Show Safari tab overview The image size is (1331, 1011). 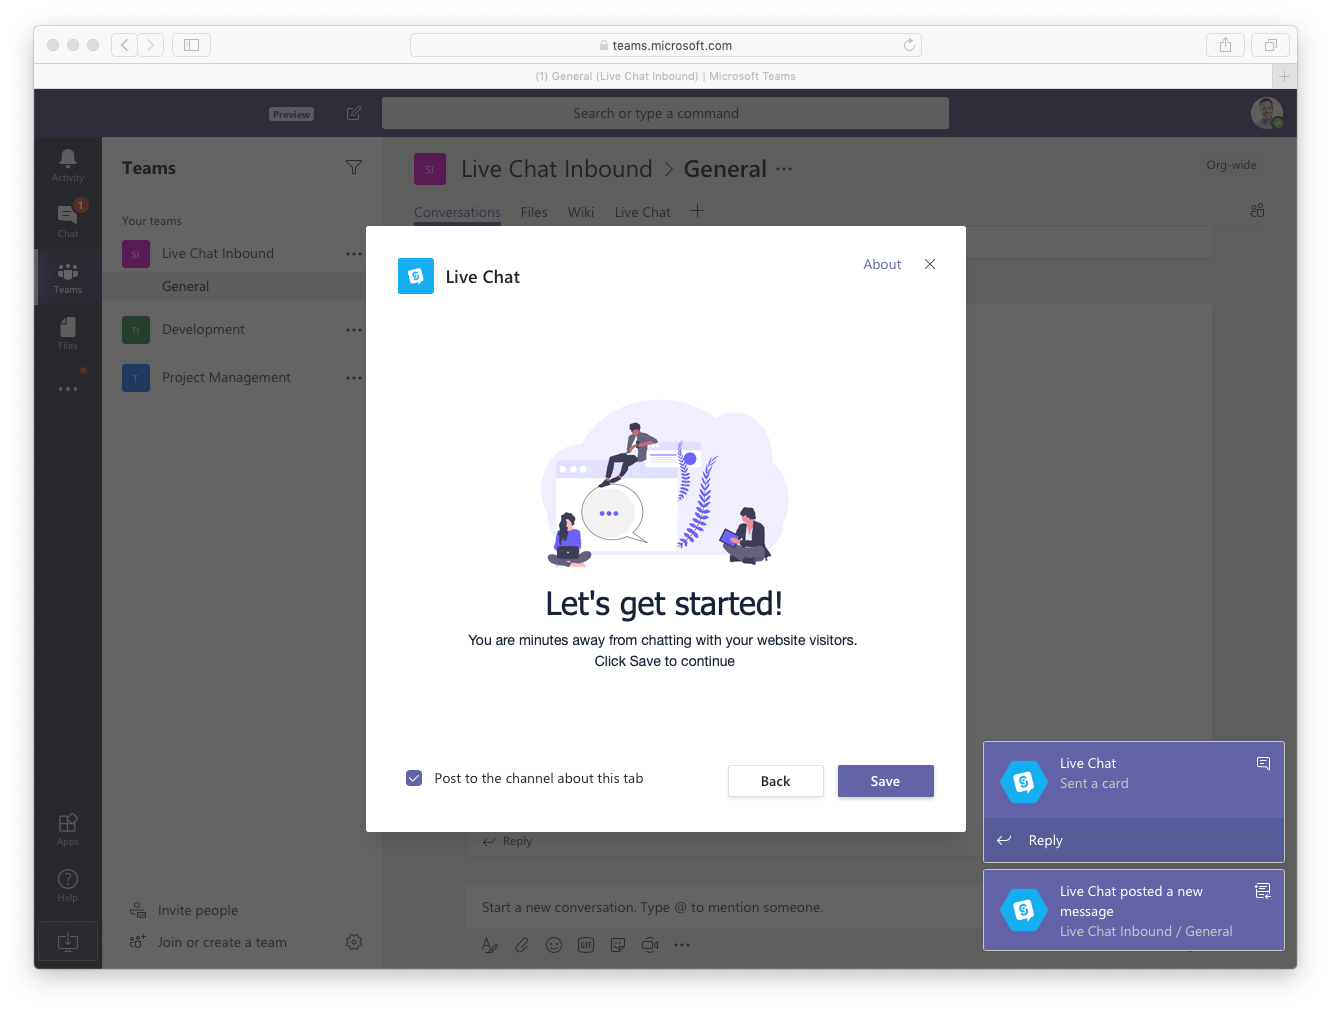[1270, 45]
